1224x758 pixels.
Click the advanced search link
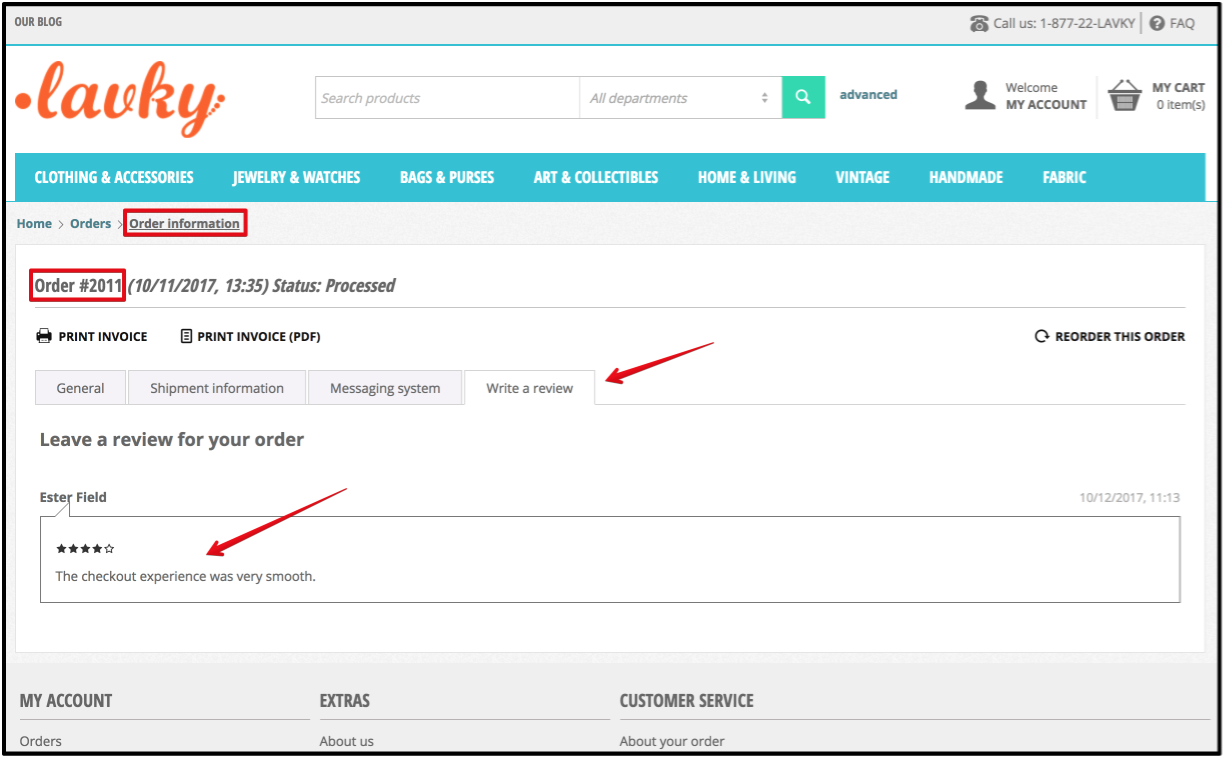coord(867,94)
